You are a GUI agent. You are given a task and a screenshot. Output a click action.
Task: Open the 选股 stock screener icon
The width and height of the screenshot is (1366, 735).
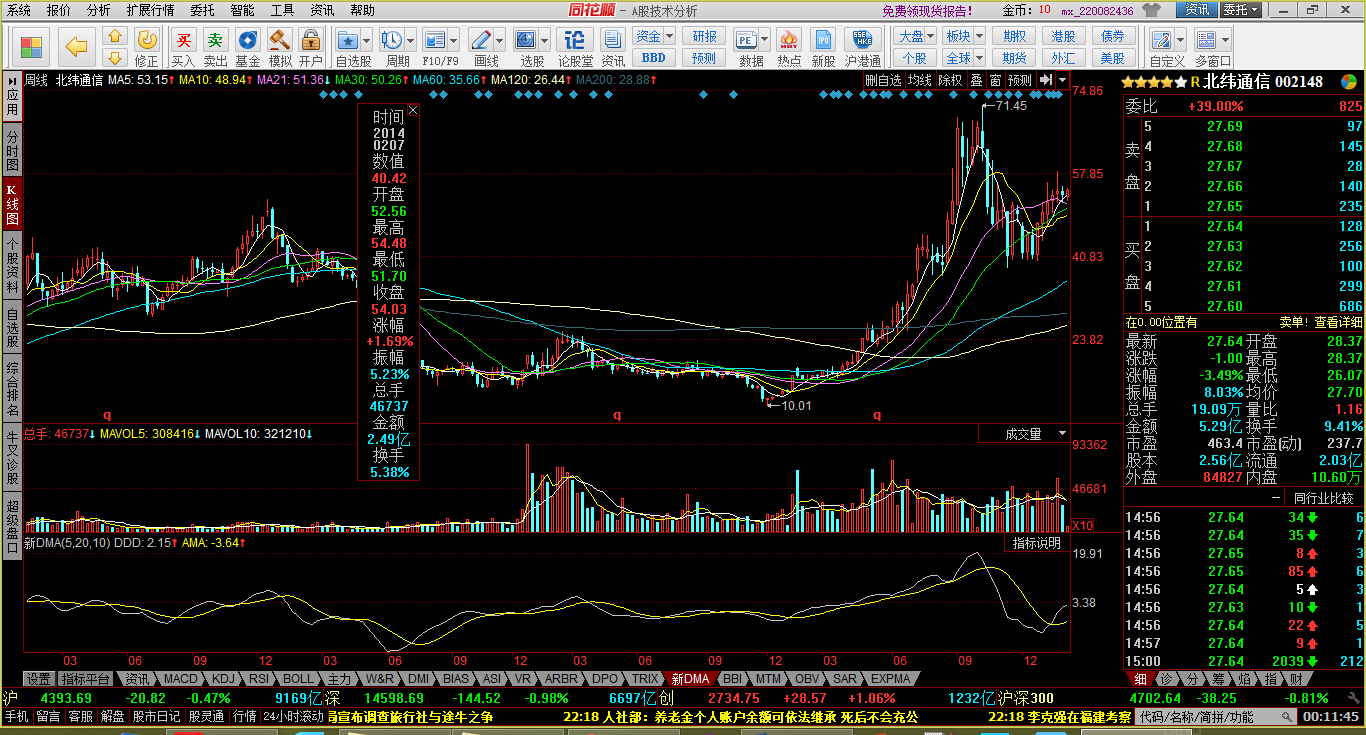526,40
